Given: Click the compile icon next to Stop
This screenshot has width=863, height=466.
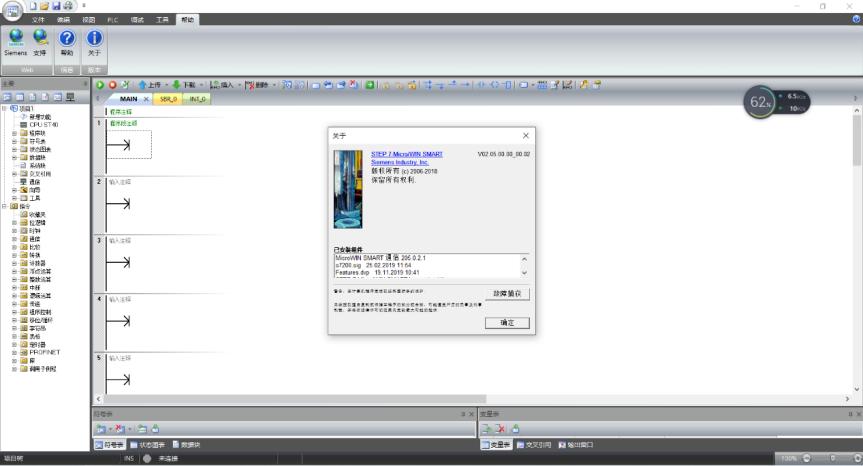Looking at the screenshot, I should pos(125,85).
